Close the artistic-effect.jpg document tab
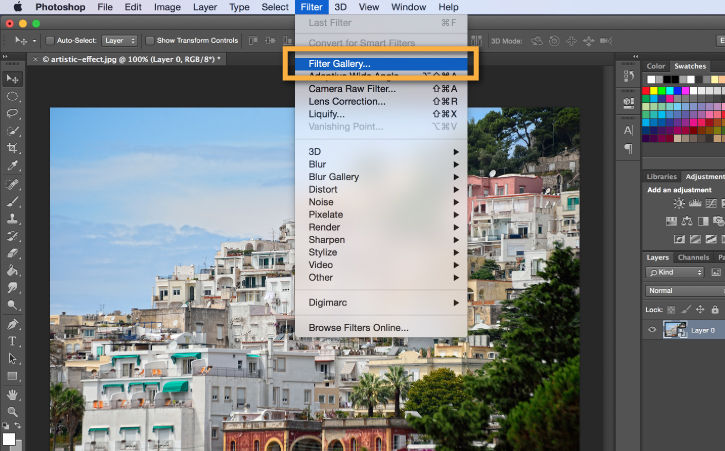 point(36,59)
